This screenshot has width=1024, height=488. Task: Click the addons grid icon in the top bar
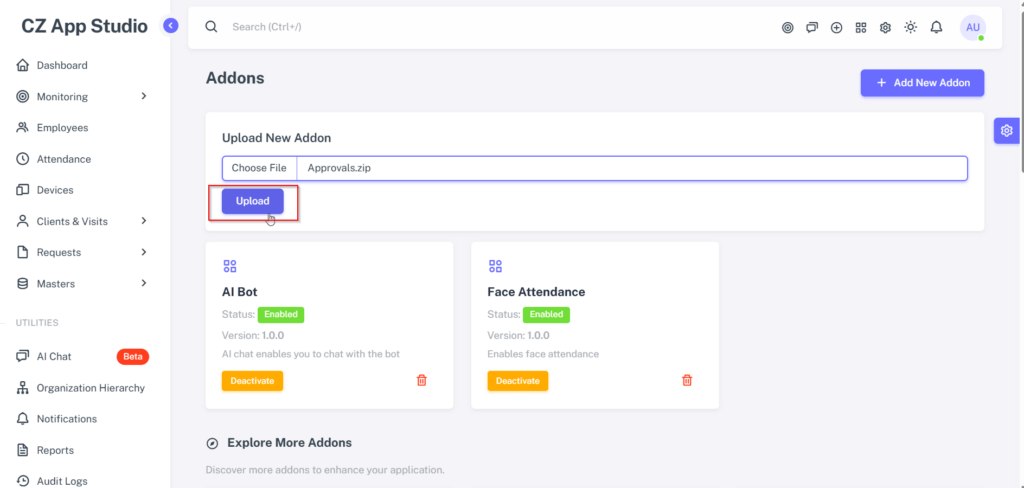[x=861, y=27]
